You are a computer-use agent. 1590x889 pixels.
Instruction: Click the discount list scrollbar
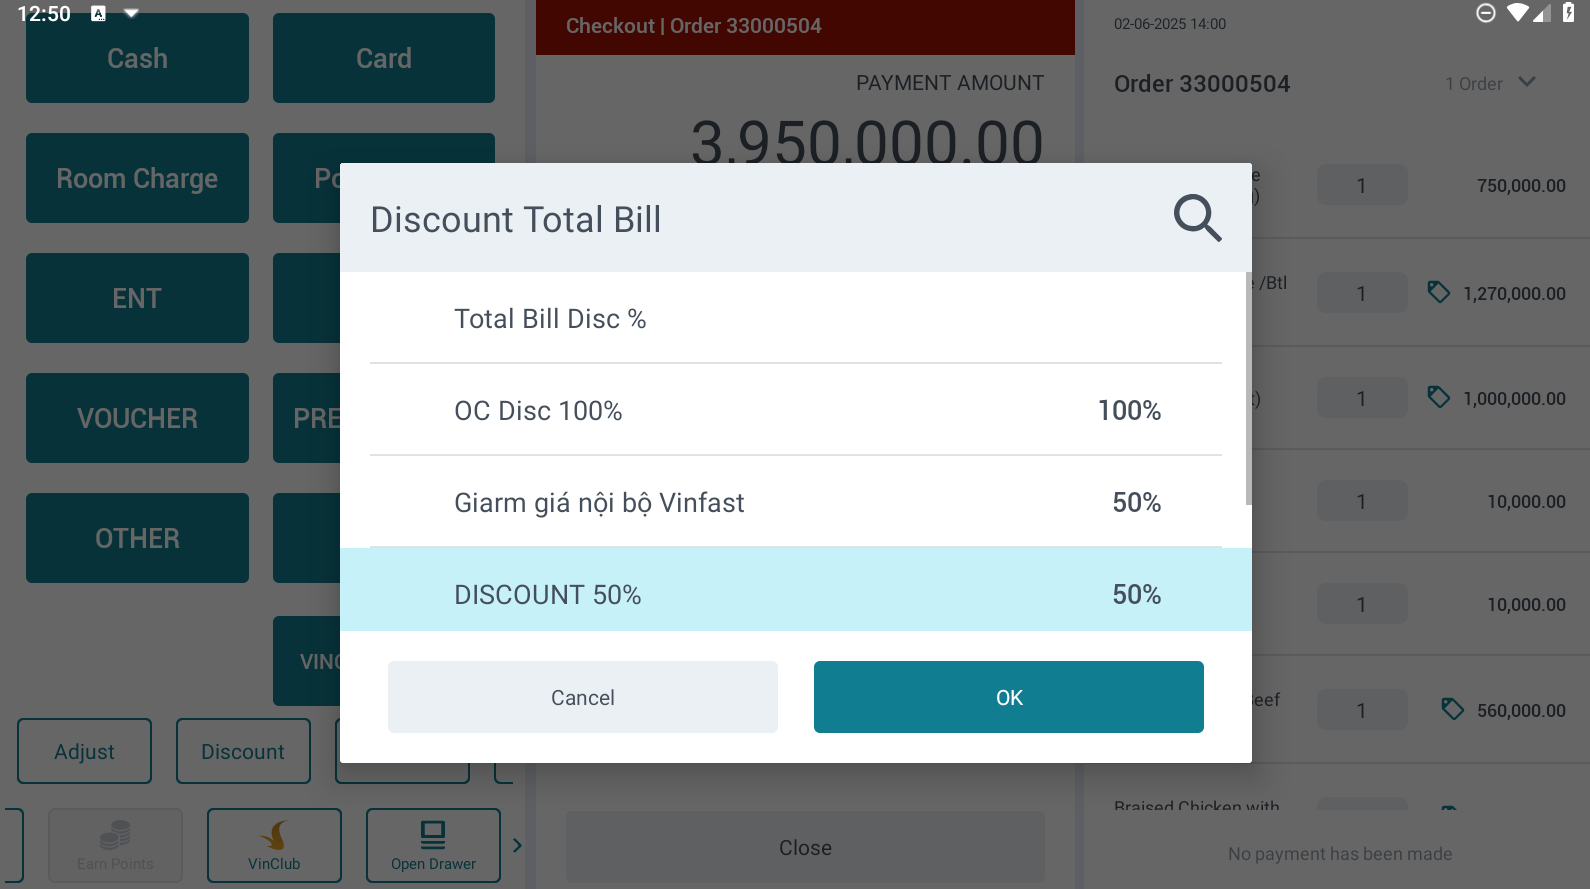tap(1248, 390)
